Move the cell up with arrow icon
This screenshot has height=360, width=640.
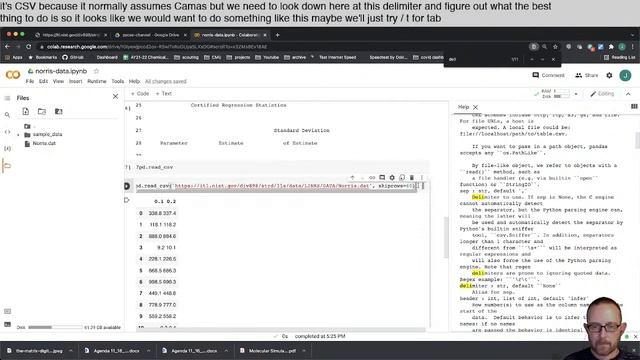pyautogui.click(x=352, y=178)
